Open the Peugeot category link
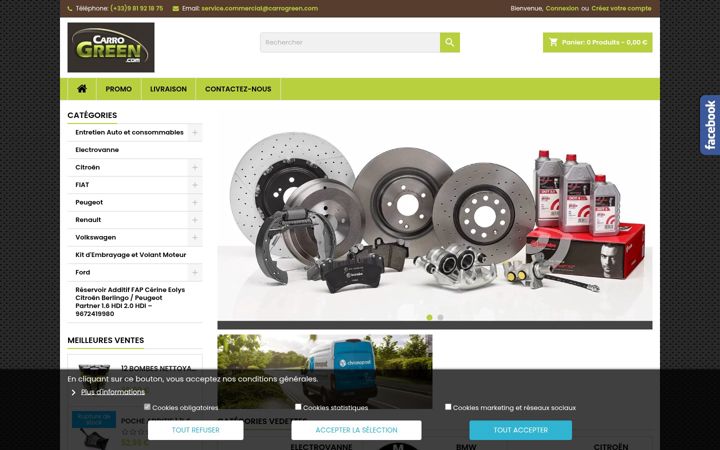The image size is (720, 450). (x=89, y=202)
